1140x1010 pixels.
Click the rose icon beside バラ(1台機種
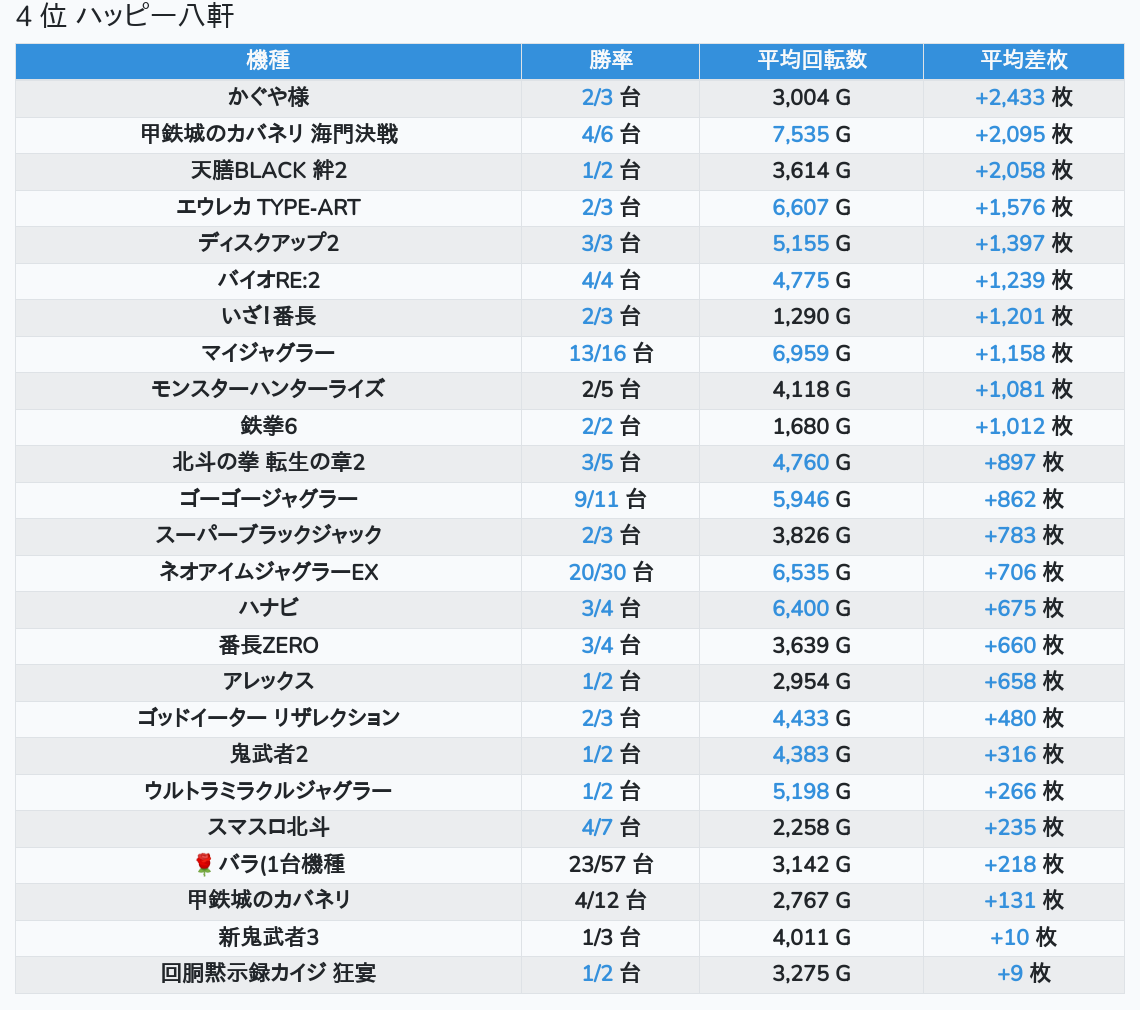click(204, 864)
